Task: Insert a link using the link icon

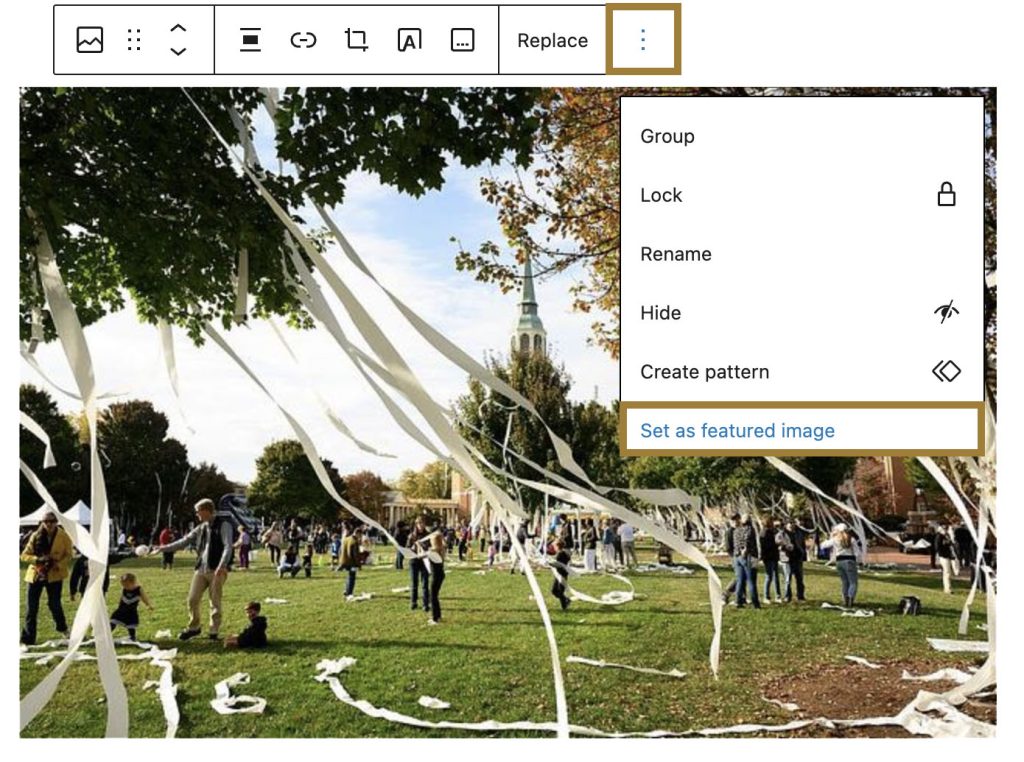Action: [303, 40]
